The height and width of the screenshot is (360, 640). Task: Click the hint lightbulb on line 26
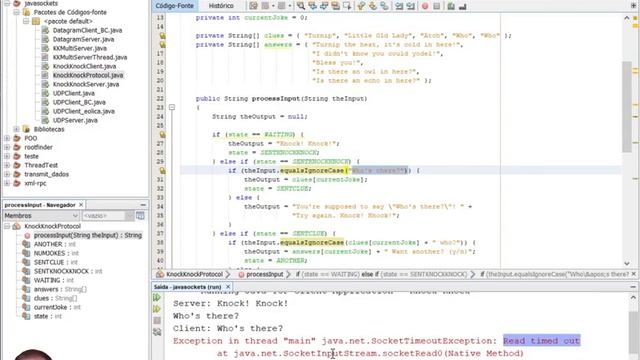tap(162, 135)
